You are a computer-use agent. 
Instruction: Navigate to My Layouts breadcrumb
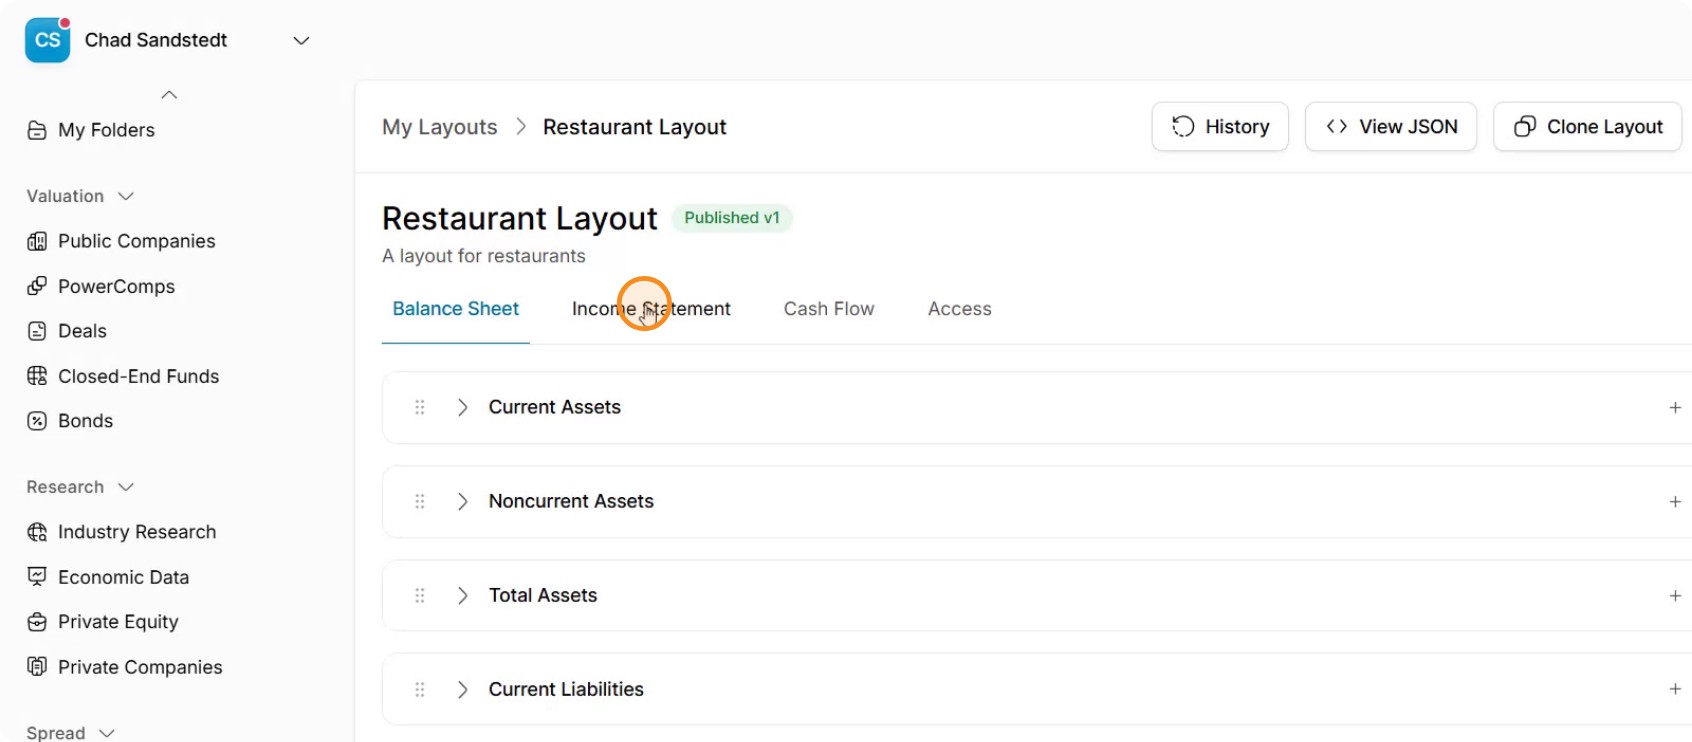[439, 127]
